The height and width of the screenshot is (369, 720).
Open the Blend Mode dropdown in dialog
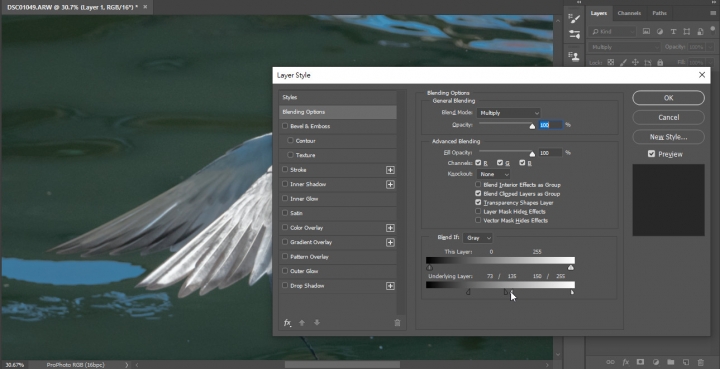[x=509, y=113]
